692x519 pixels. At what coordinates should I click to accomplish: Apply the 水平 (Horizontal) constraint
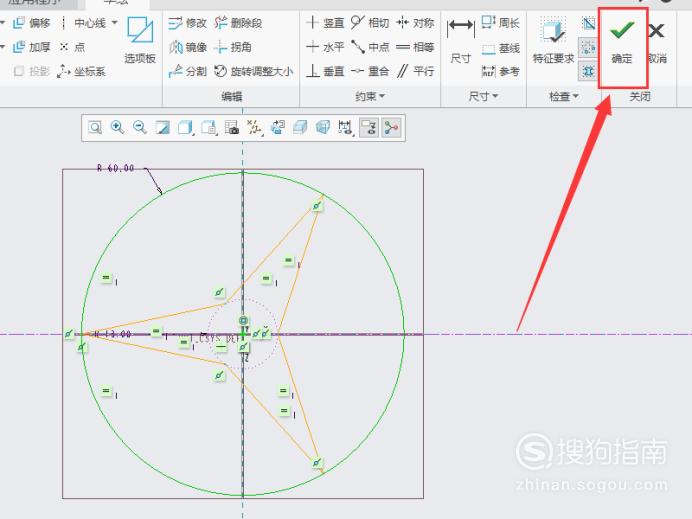click(325, 47)
